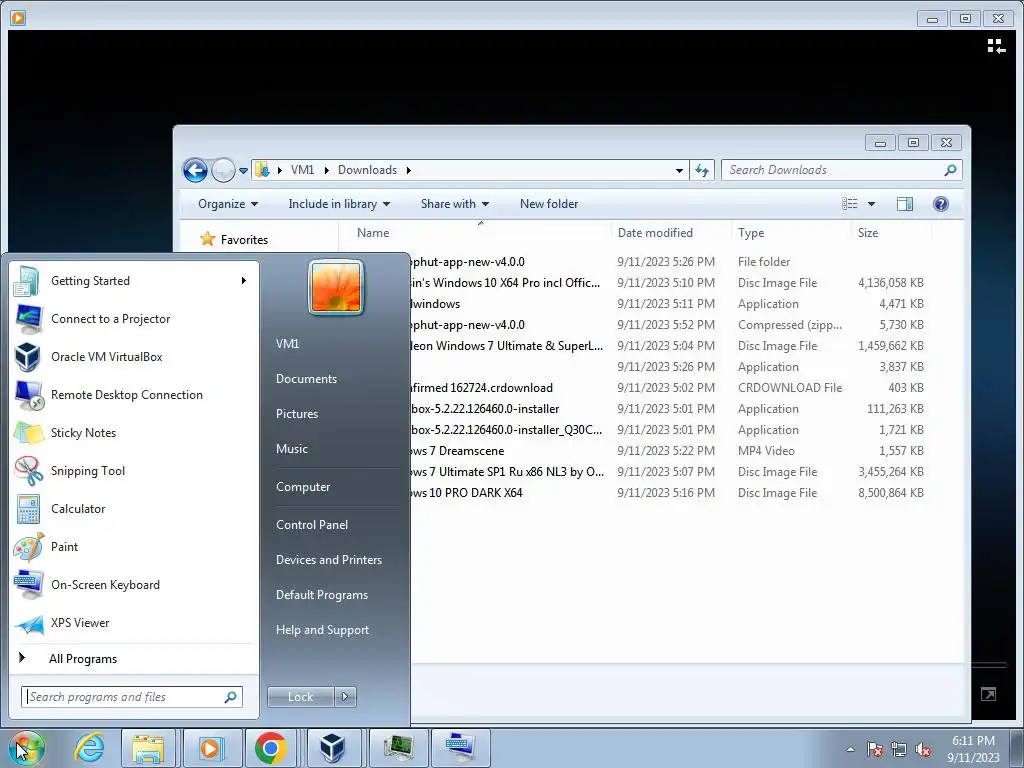Open the shutdown options arrow beside Lock
1024x768 pixels.
pyautogui.click(x=345, y=697)
